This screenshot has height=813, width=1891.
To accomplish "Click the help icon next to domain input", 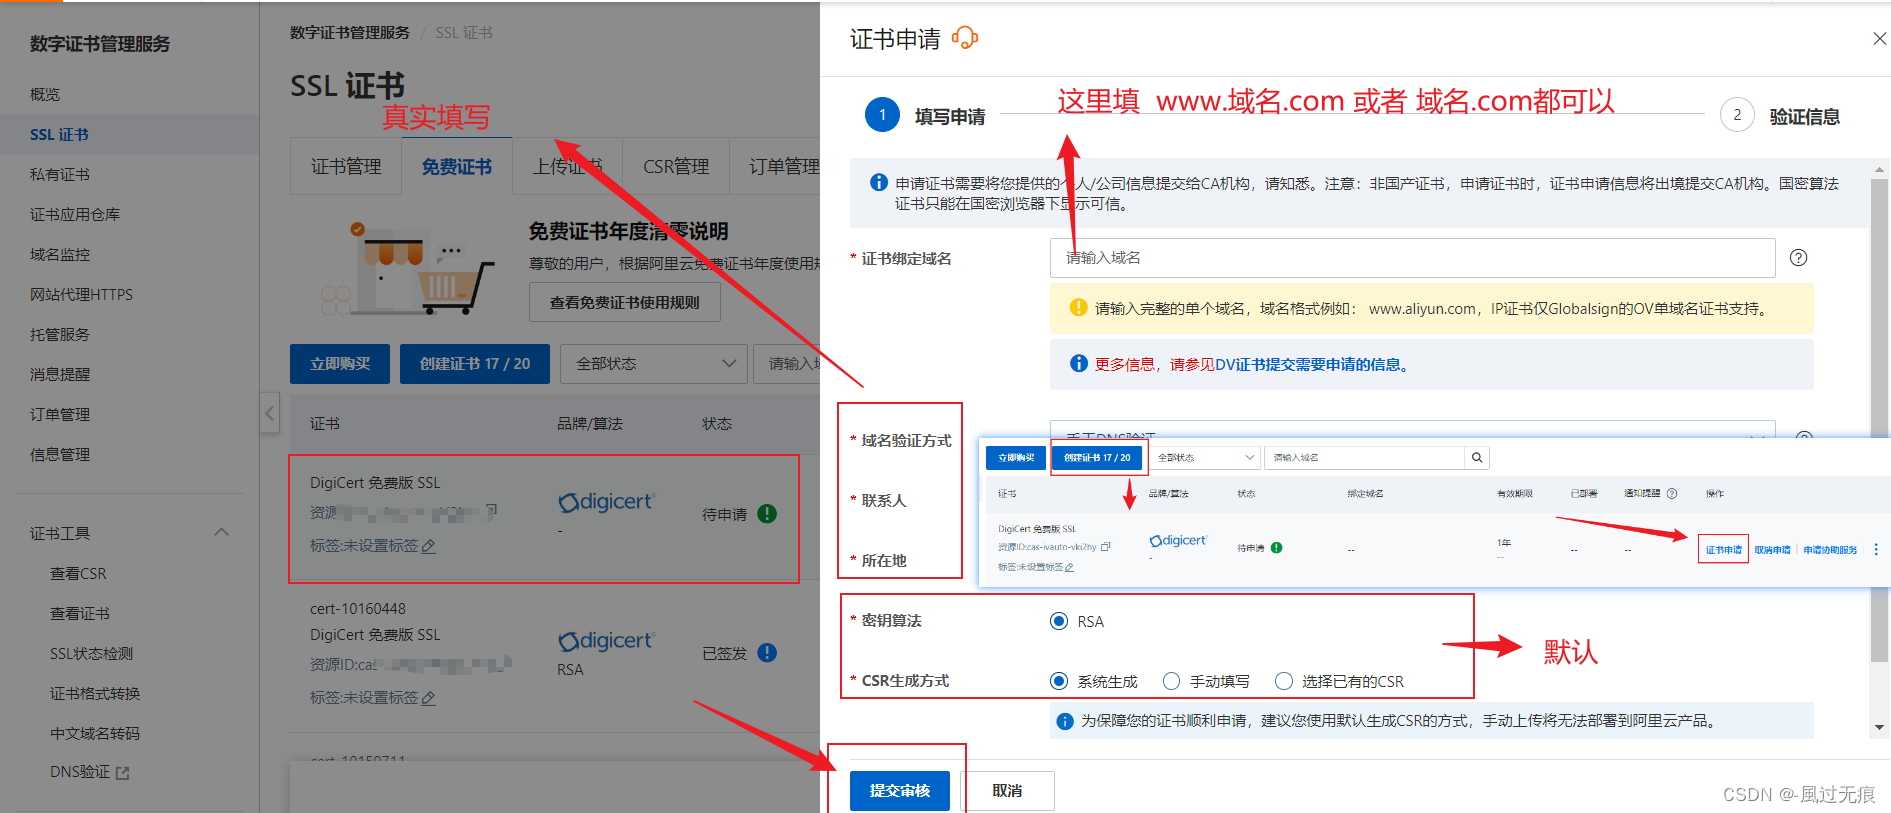I will coord(1798,258).
